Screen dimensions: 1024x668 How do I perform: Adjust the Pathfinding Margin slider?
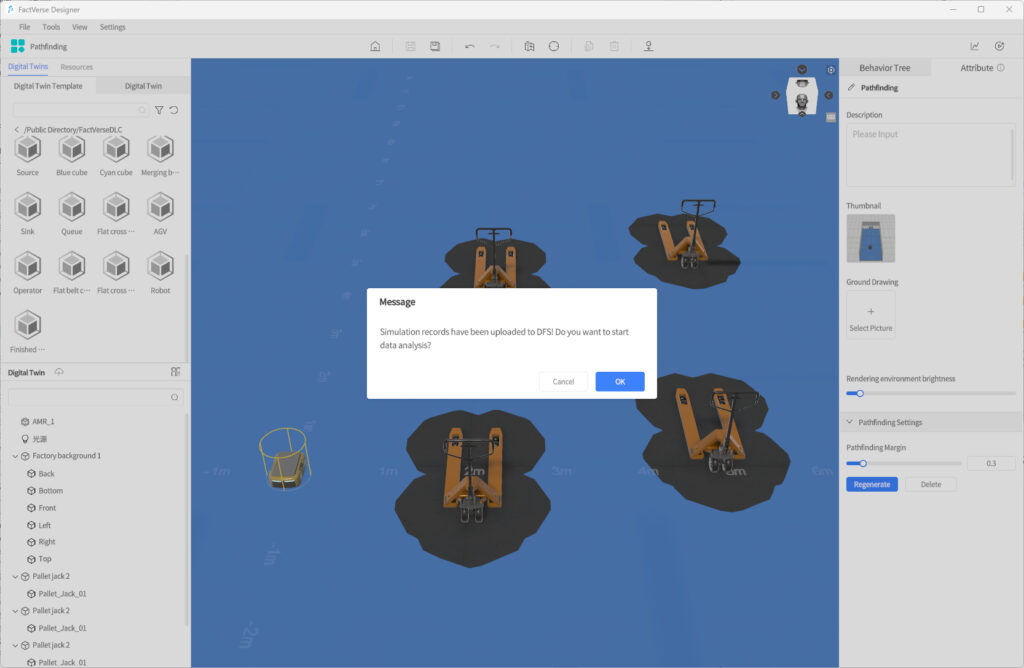point(863,464)
